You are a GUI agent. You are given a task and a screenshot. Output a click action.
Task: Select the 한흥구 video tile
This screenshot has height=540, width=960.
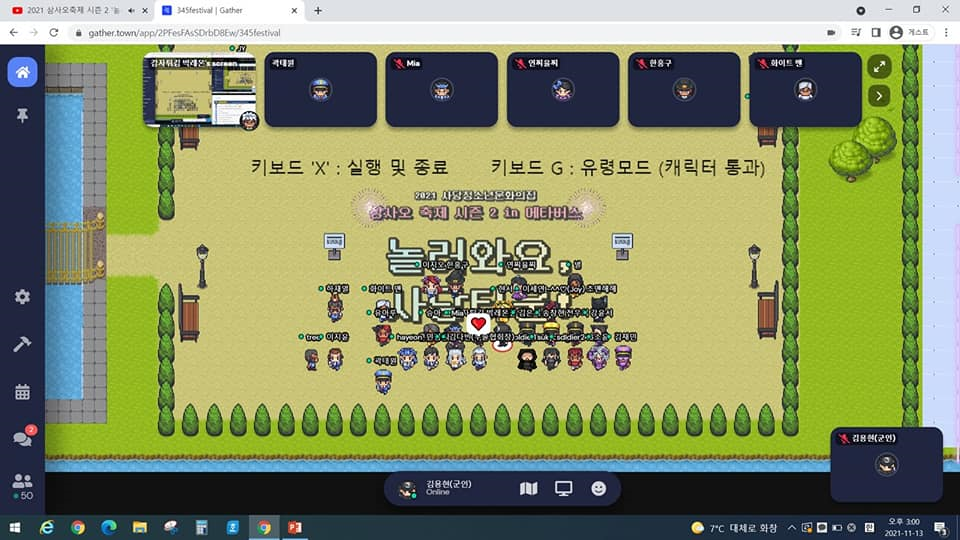(x=684, y=89)
